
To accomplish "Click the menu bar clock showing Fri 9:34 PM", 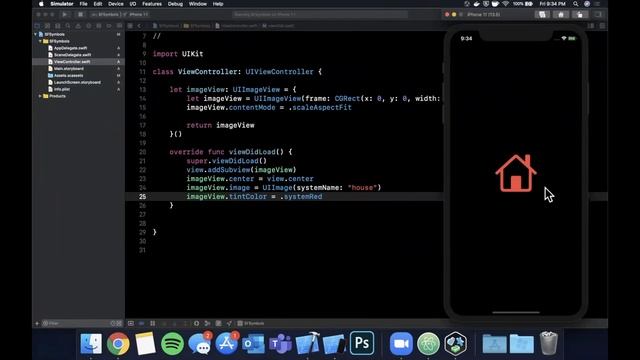I will pos(552,4).
